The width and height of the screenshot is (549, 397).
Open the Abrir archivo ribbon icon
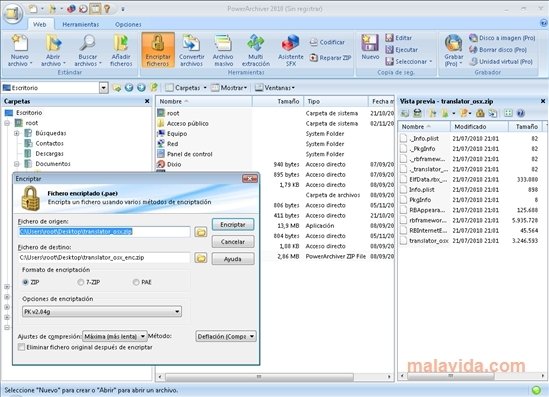(x=53, y=50)
